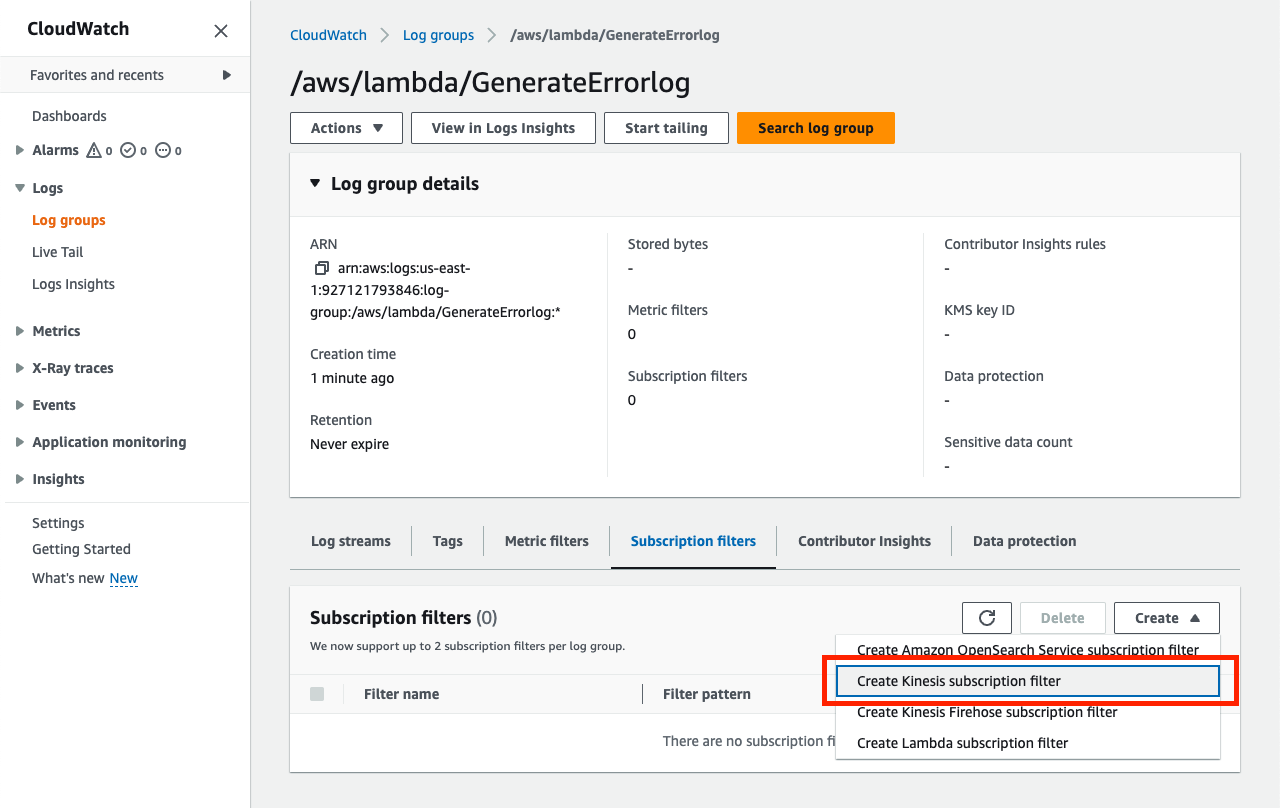
Task: Click the disabled Delete button
Action: [1063, 618]
